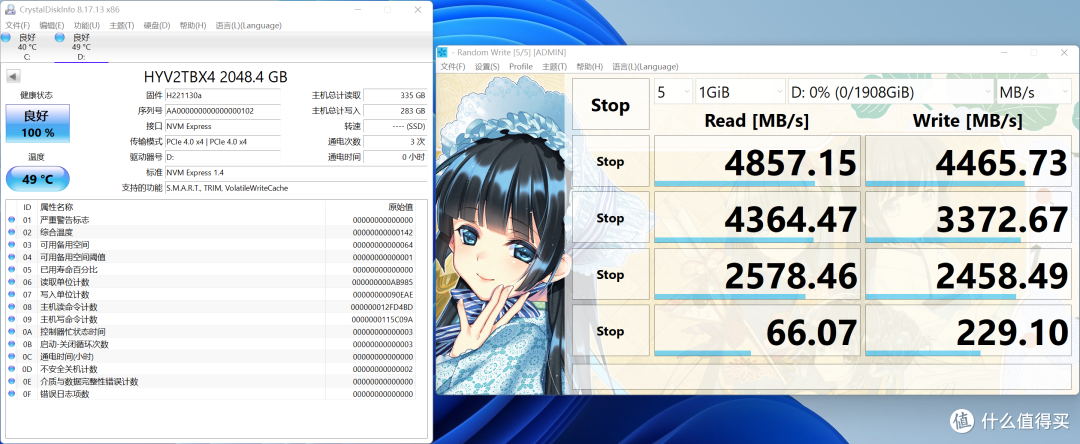Viewport: 1080px width, 444px height.
Task: Open 主题(T) menu in CrystalDiskInfo
Action: coord(122,25)
